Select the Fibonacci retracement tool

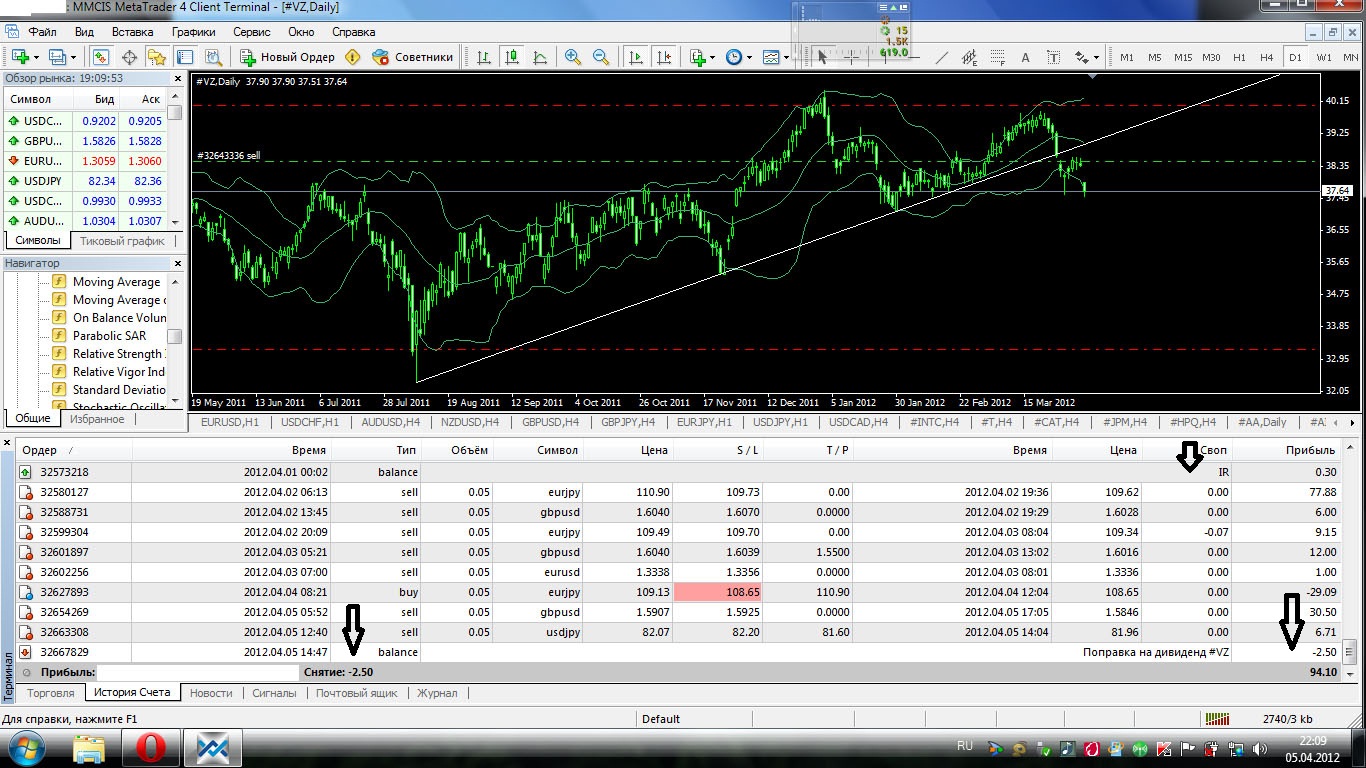click(997, 57)
